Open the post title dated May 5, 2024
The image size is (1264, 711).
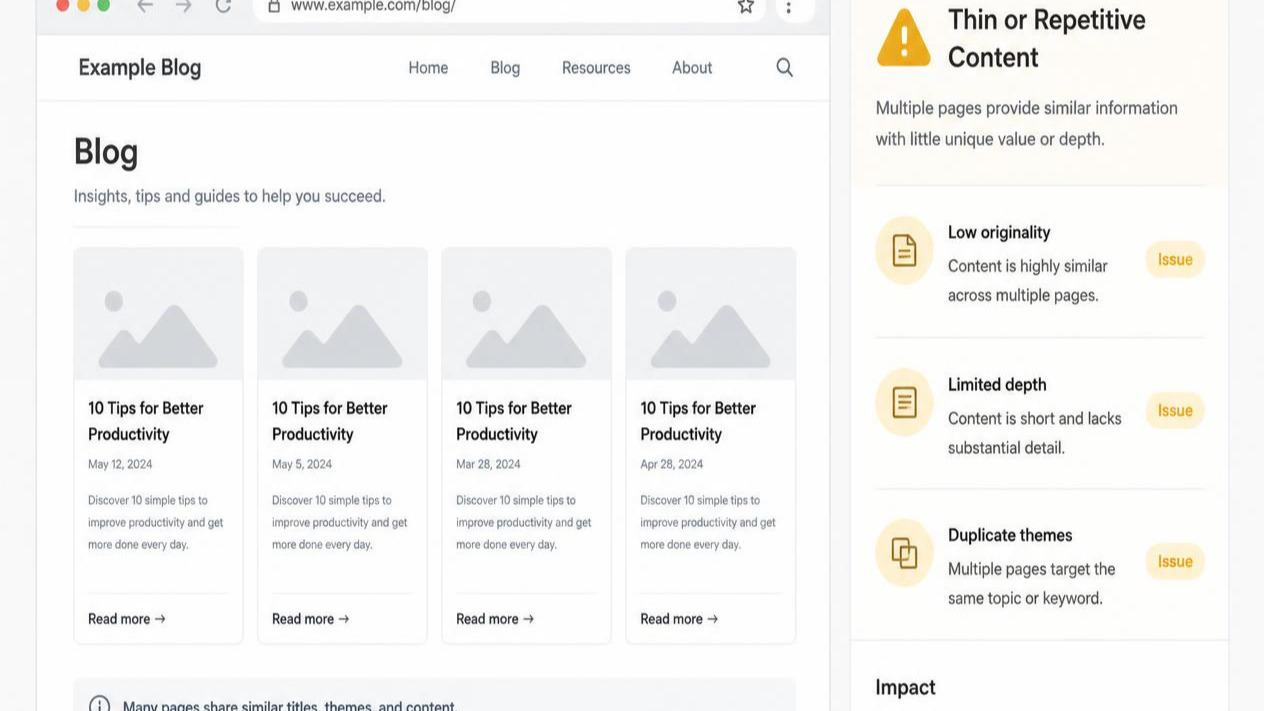click(x=330, y=421)
